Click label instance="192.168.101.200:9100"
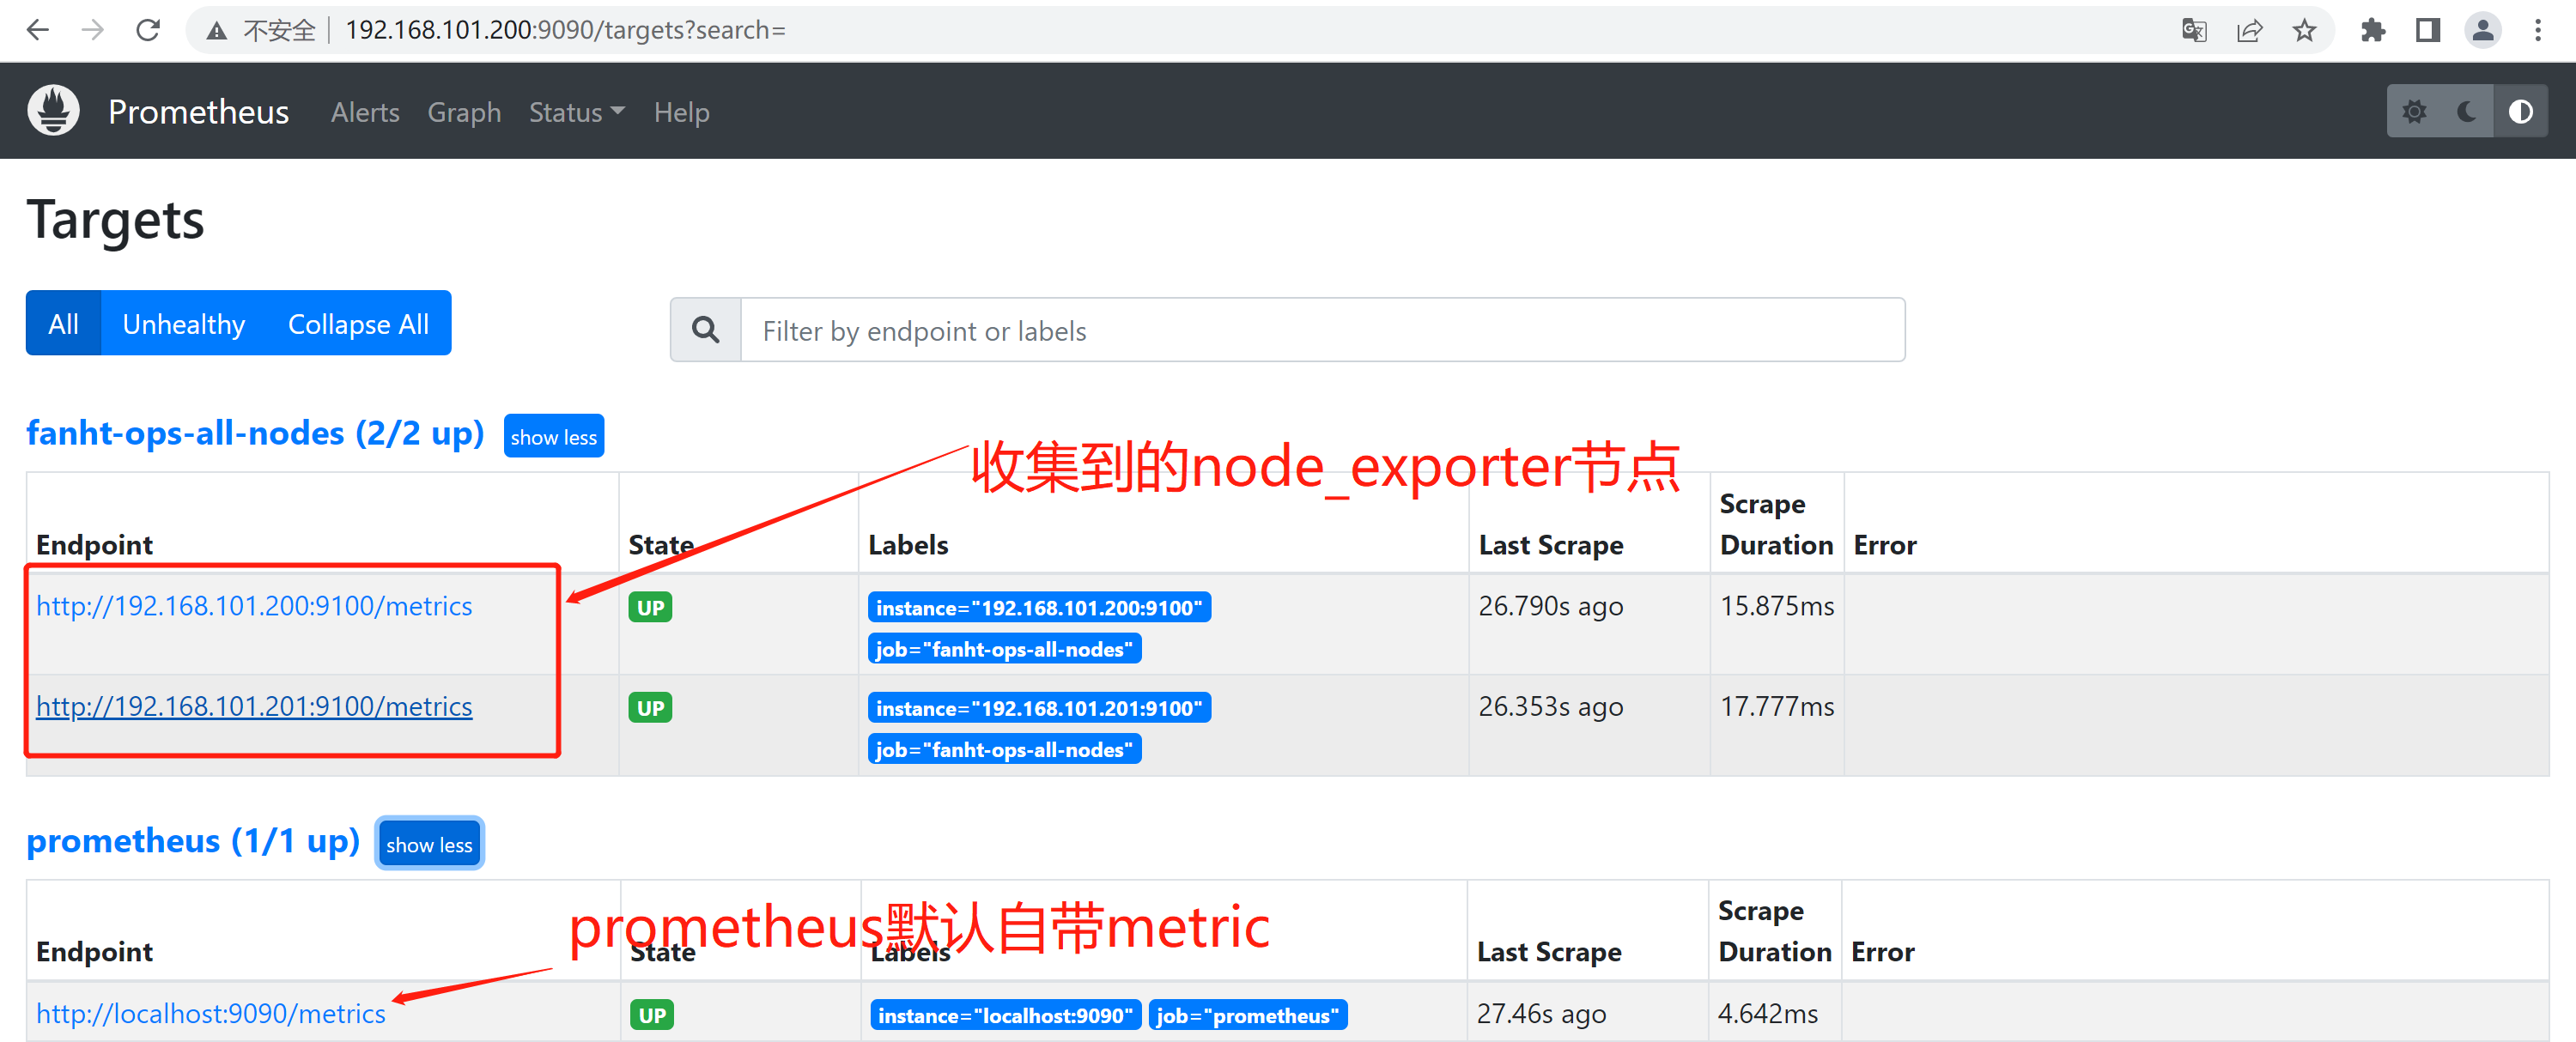The width and height of the screenshot is (2576, 1042). coord(1039,607)
